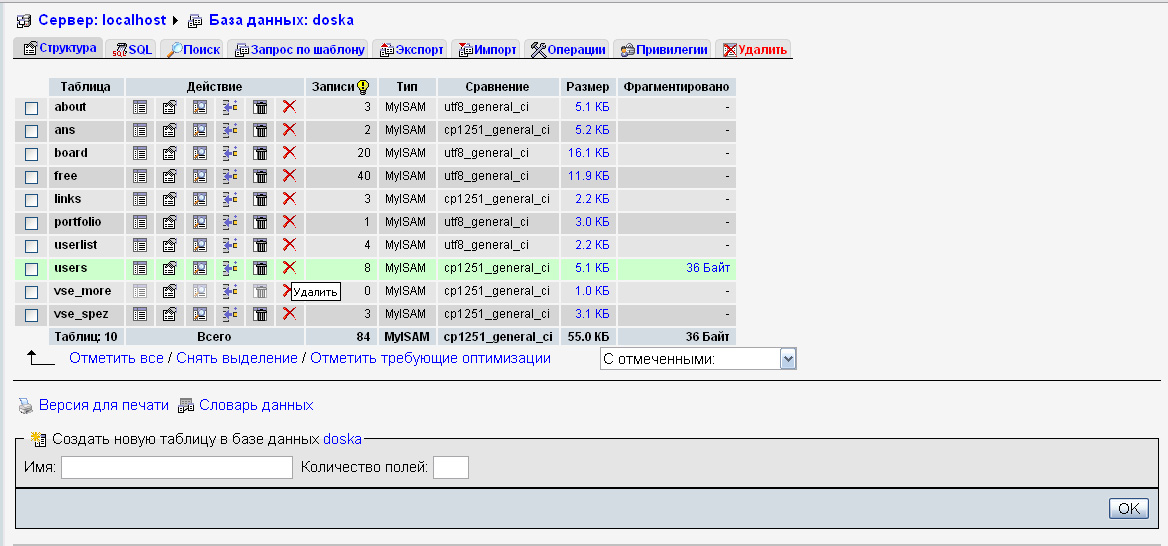Viewport: 1168px width, 546px height.
Task: Tick the checkbox for vse_spez table
Action: point(31,315)
